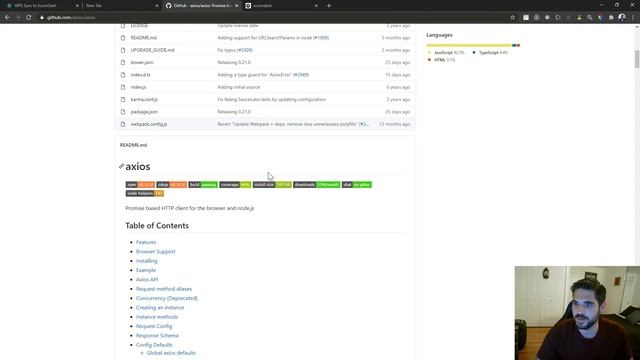Click the file icon beside README.md
Image resolution: width=640 pixels, height=360 pixels.
123,38
